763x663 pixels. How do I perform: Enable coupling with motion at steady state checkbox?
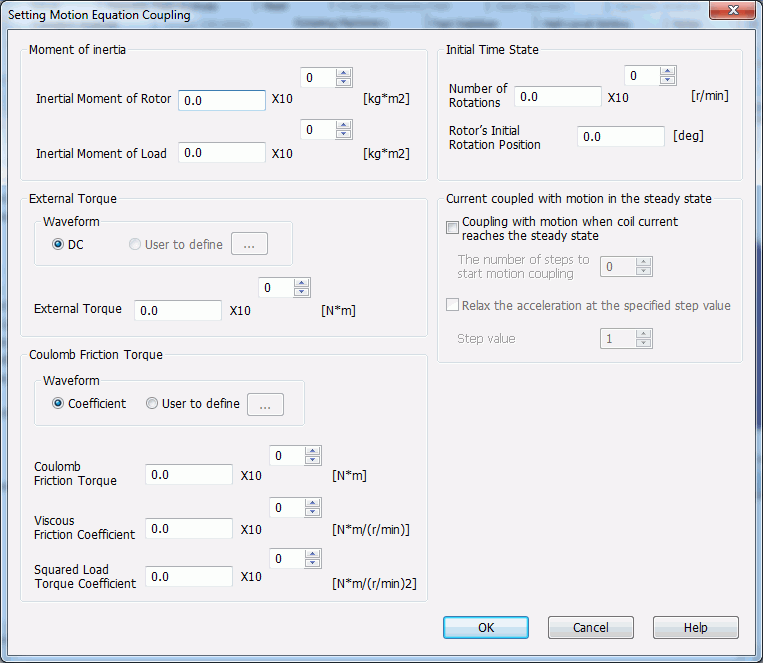coord(453,228)
